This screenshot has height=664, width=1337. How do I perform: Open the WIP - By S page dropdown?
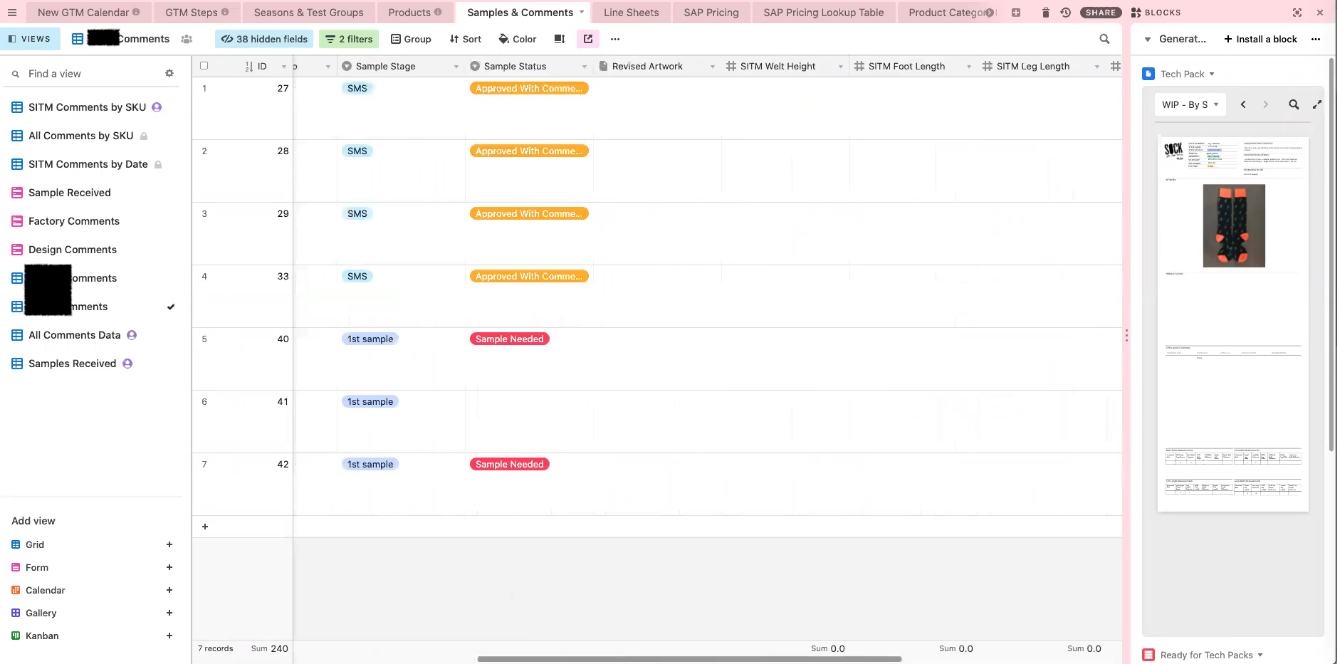pos(1190,104)
